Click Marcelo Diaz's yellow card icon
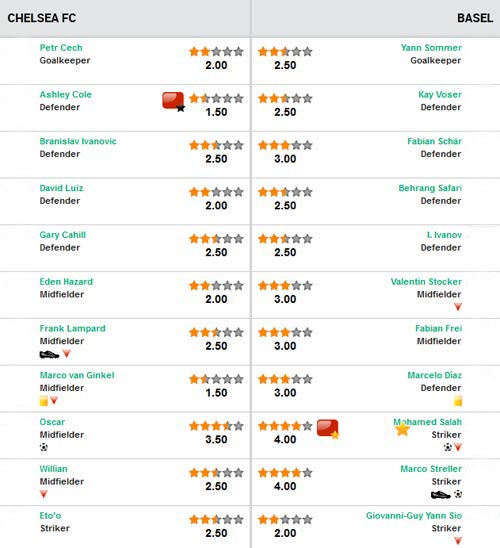This screenshot has width=500, height=548. 458,401
